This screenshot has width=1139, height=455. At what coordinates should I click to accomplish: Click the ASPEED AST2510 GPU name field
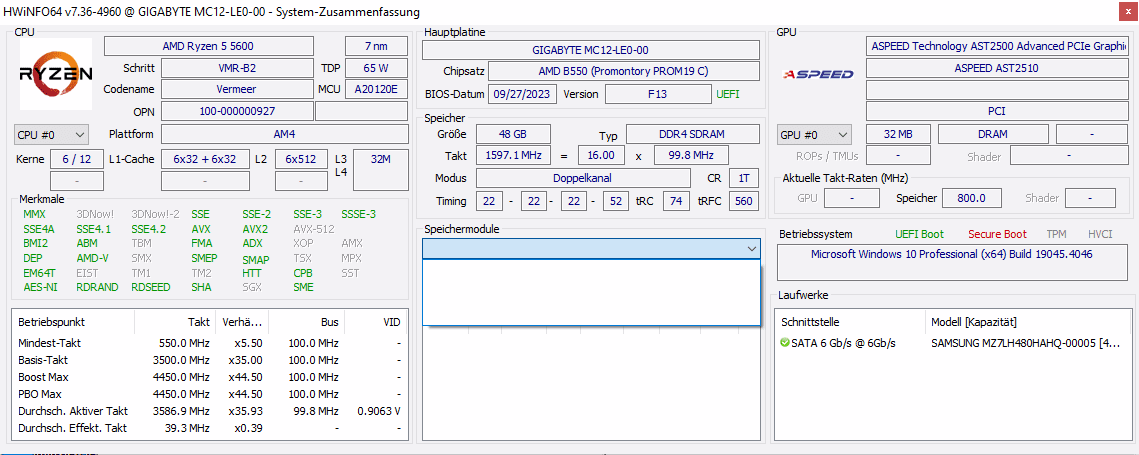point(996,68)
